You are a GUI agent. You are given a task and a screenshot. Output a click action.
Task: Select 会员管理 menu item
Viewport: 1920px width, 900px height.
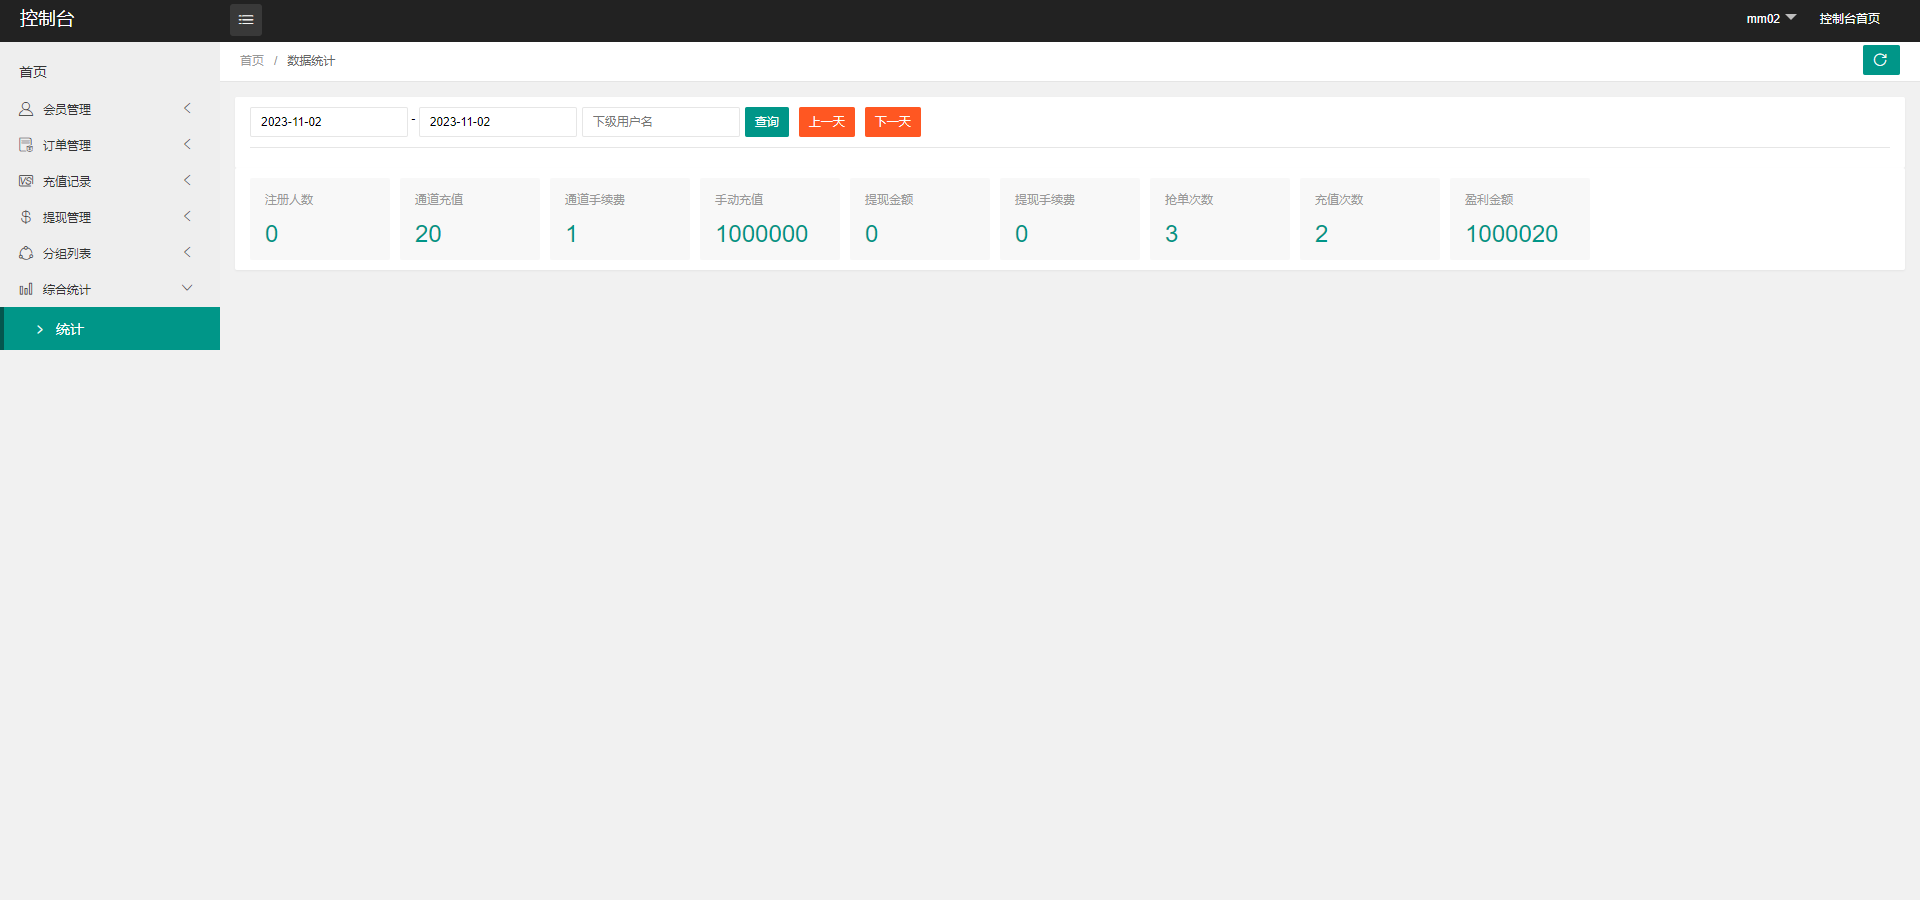[x=110, y=109]
